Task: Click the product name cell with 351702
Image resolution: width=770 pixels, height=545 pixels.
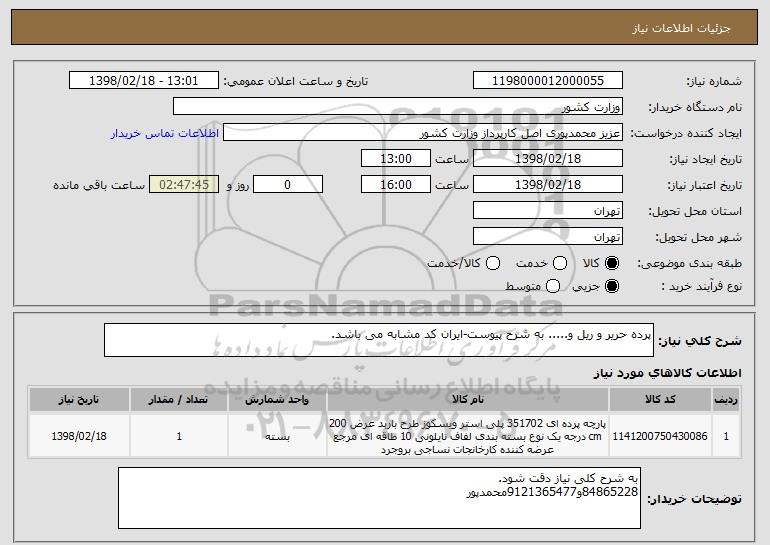Action: (468, 436)
